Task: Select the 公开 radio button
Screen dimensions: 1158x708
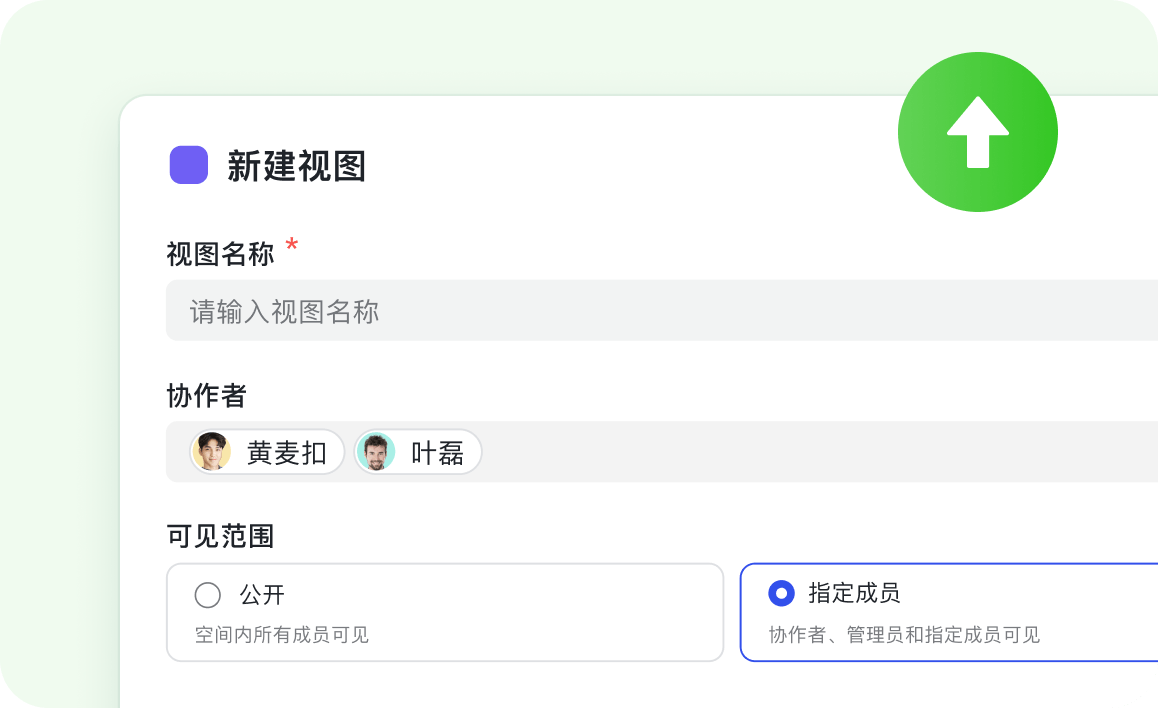Action: click(208, 595)
